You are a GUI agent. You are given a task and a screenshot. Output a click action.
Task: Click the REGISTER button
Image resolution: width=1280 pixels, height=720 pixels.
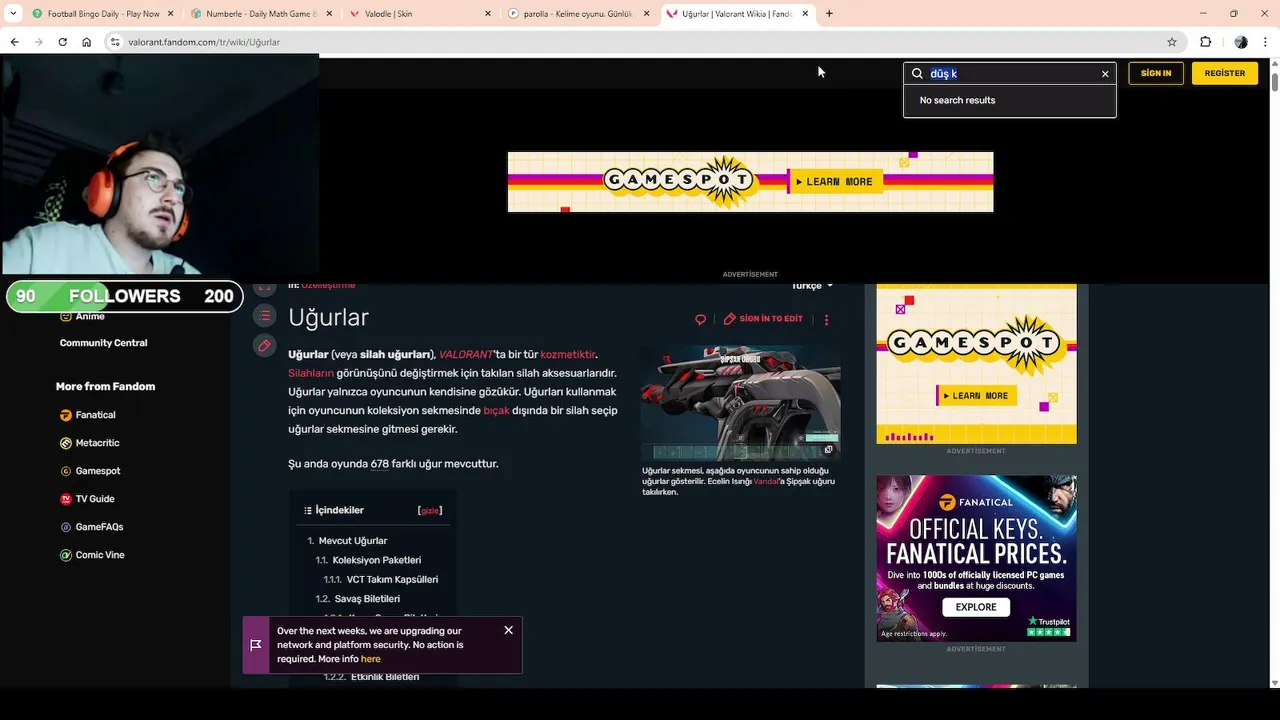[1225, 73]
